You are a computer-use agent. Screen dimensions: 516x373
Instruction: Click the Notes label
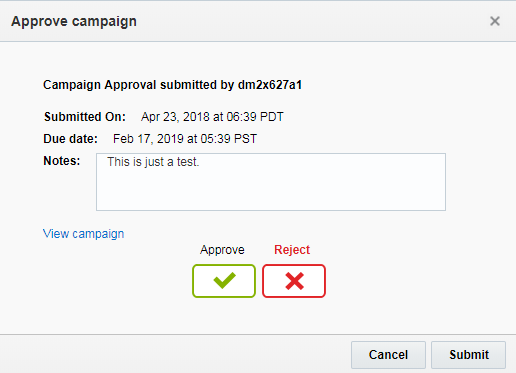[62, 161]
